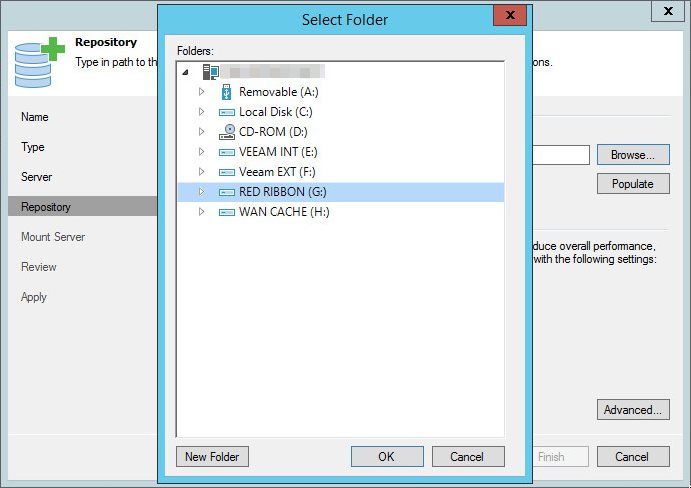Select Local Disk (C:) label

click(x=275, y=112)
